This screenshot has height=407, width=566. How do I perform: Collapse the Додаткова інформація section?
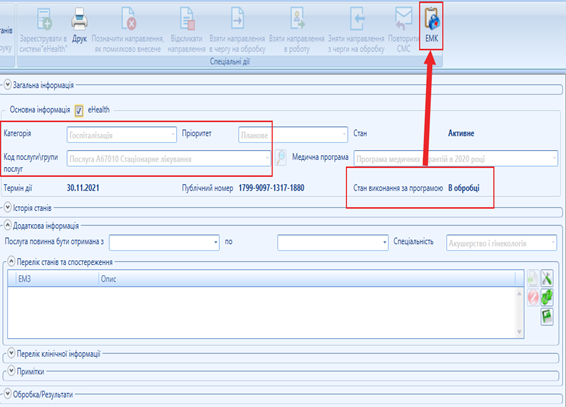pos(8,226)
